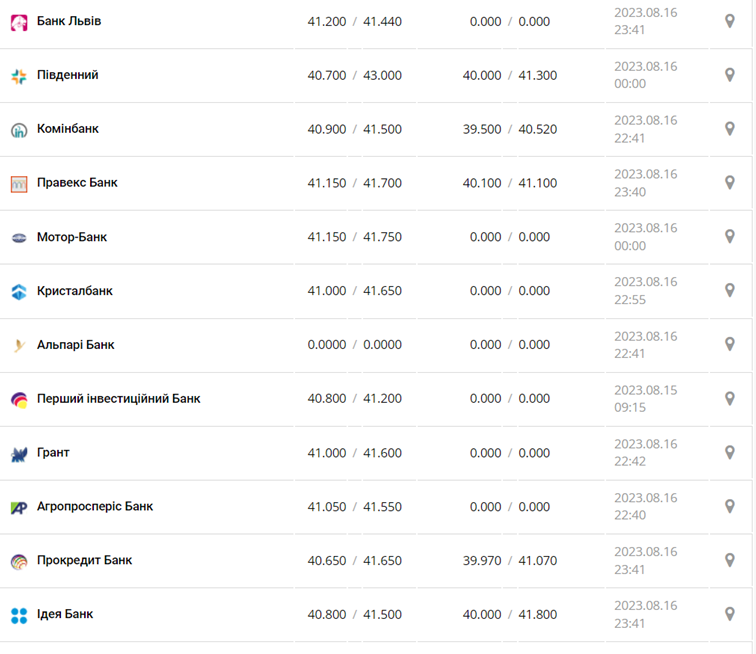Open Мотор-Банк location pin
The height and width of the screenshot is (654, 756).
(730, 237)
